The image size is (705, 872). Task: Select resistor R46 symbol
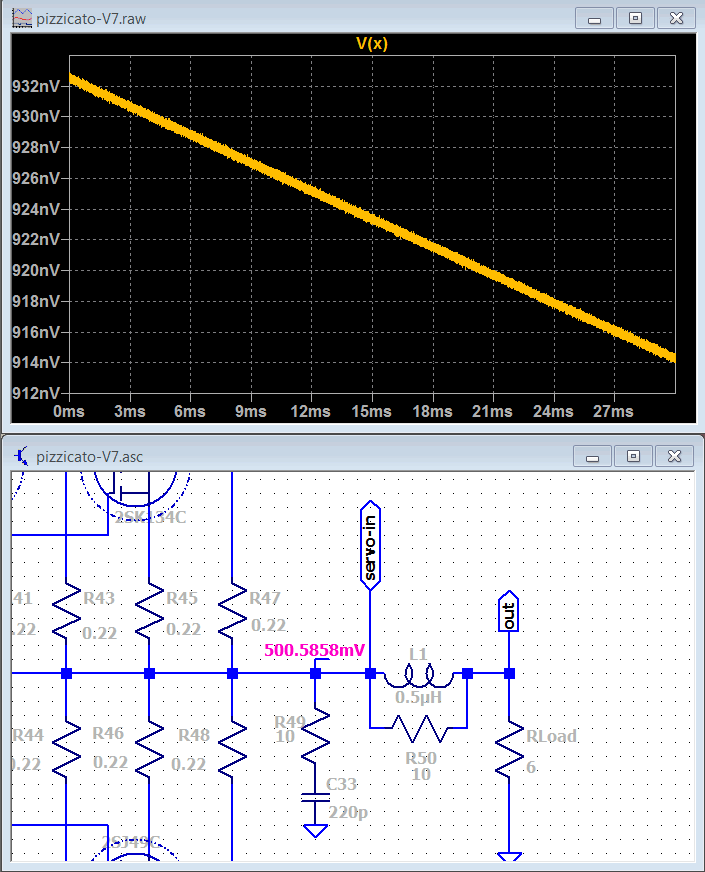click(150, 749)
